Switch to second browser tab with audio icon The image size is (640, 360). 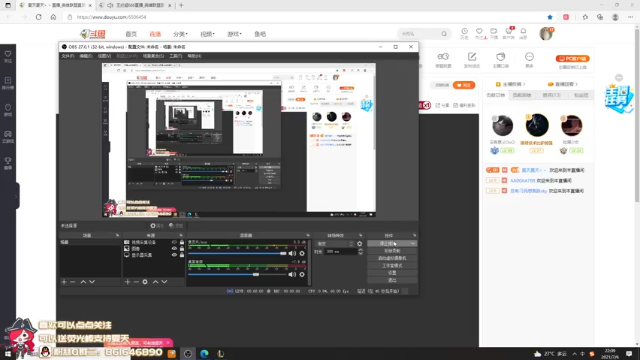[x=136, y=5]
